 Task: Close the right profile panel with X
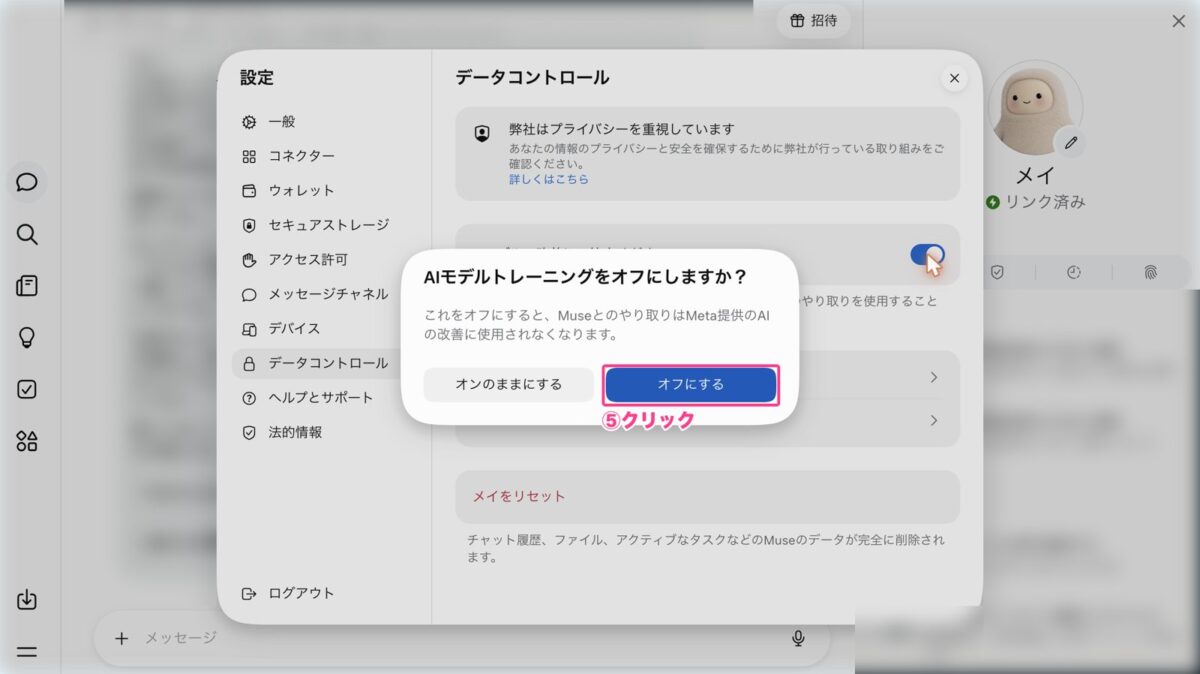(x=1178, y=21)
